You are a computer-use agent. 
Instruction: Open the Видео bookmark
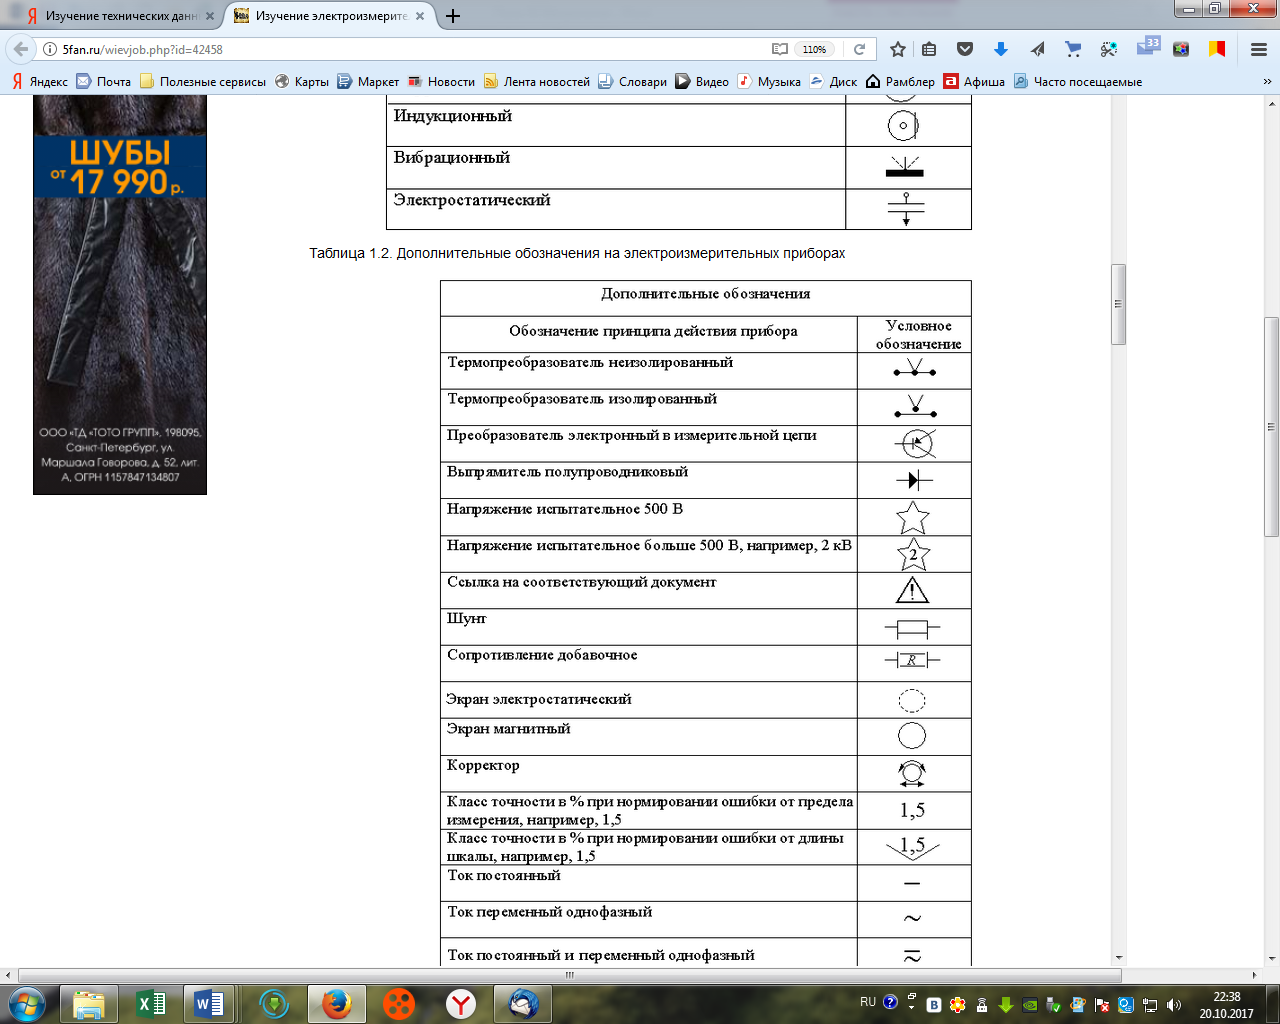702,82
